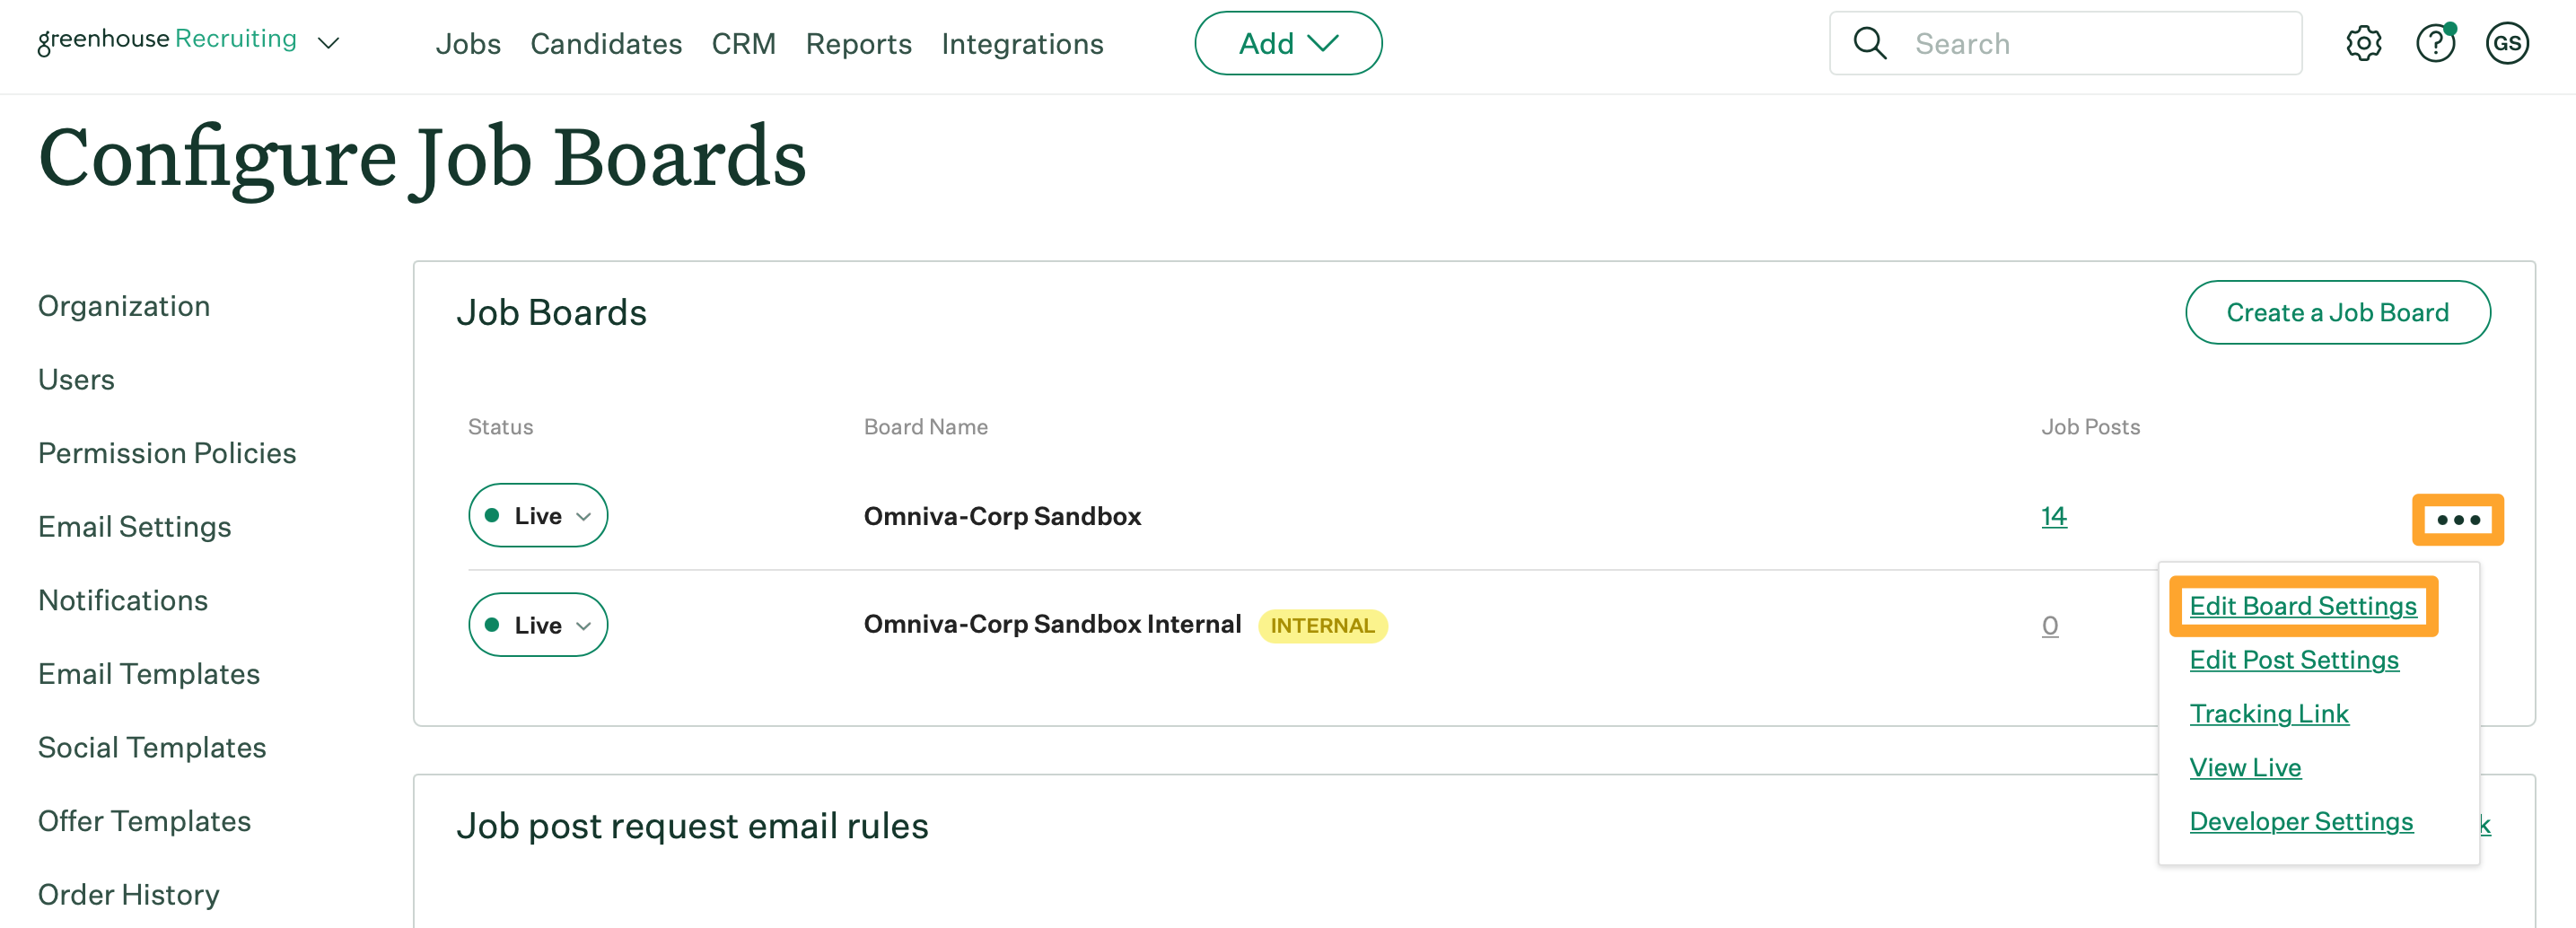Click the help question mark icon
2576x928 pixels.
[x=2435, y=43]
